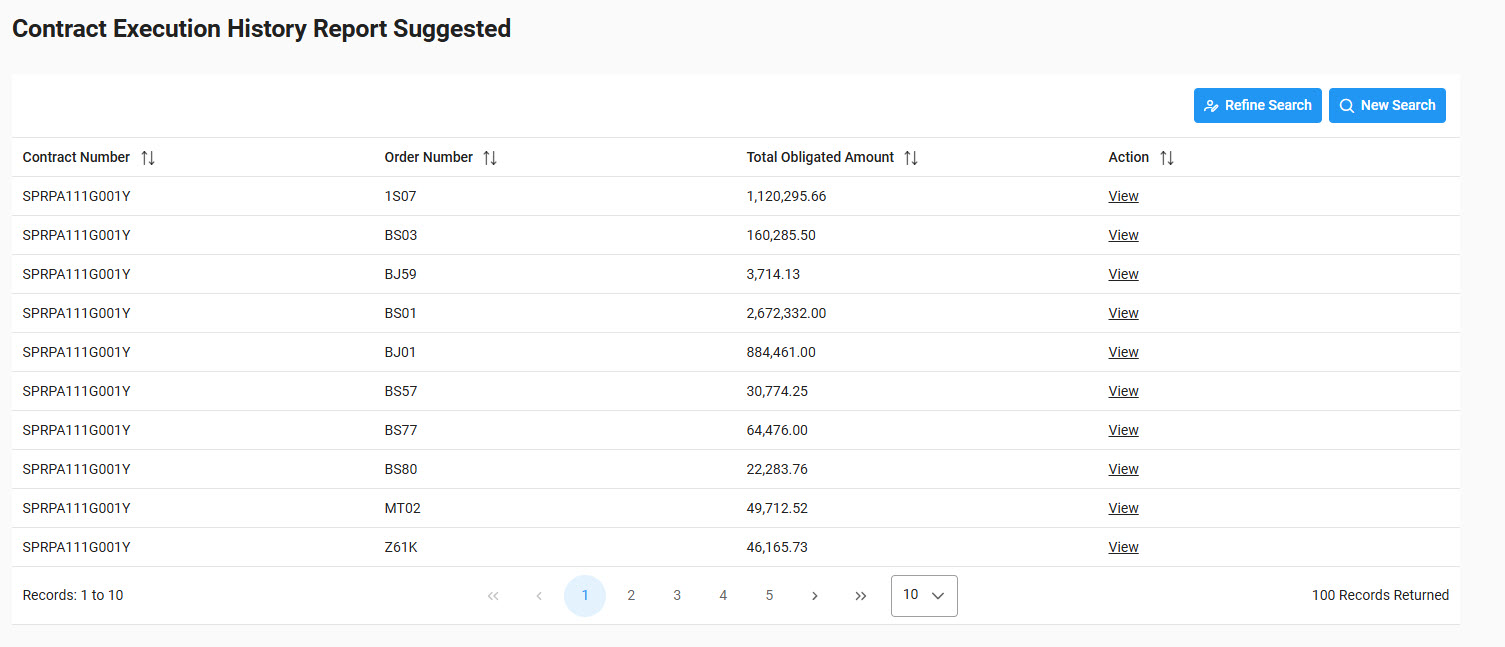Image resolution: width=1505 pixels, height=647 pixels.
Task: Start a New Search
Action: point(1387,105)
